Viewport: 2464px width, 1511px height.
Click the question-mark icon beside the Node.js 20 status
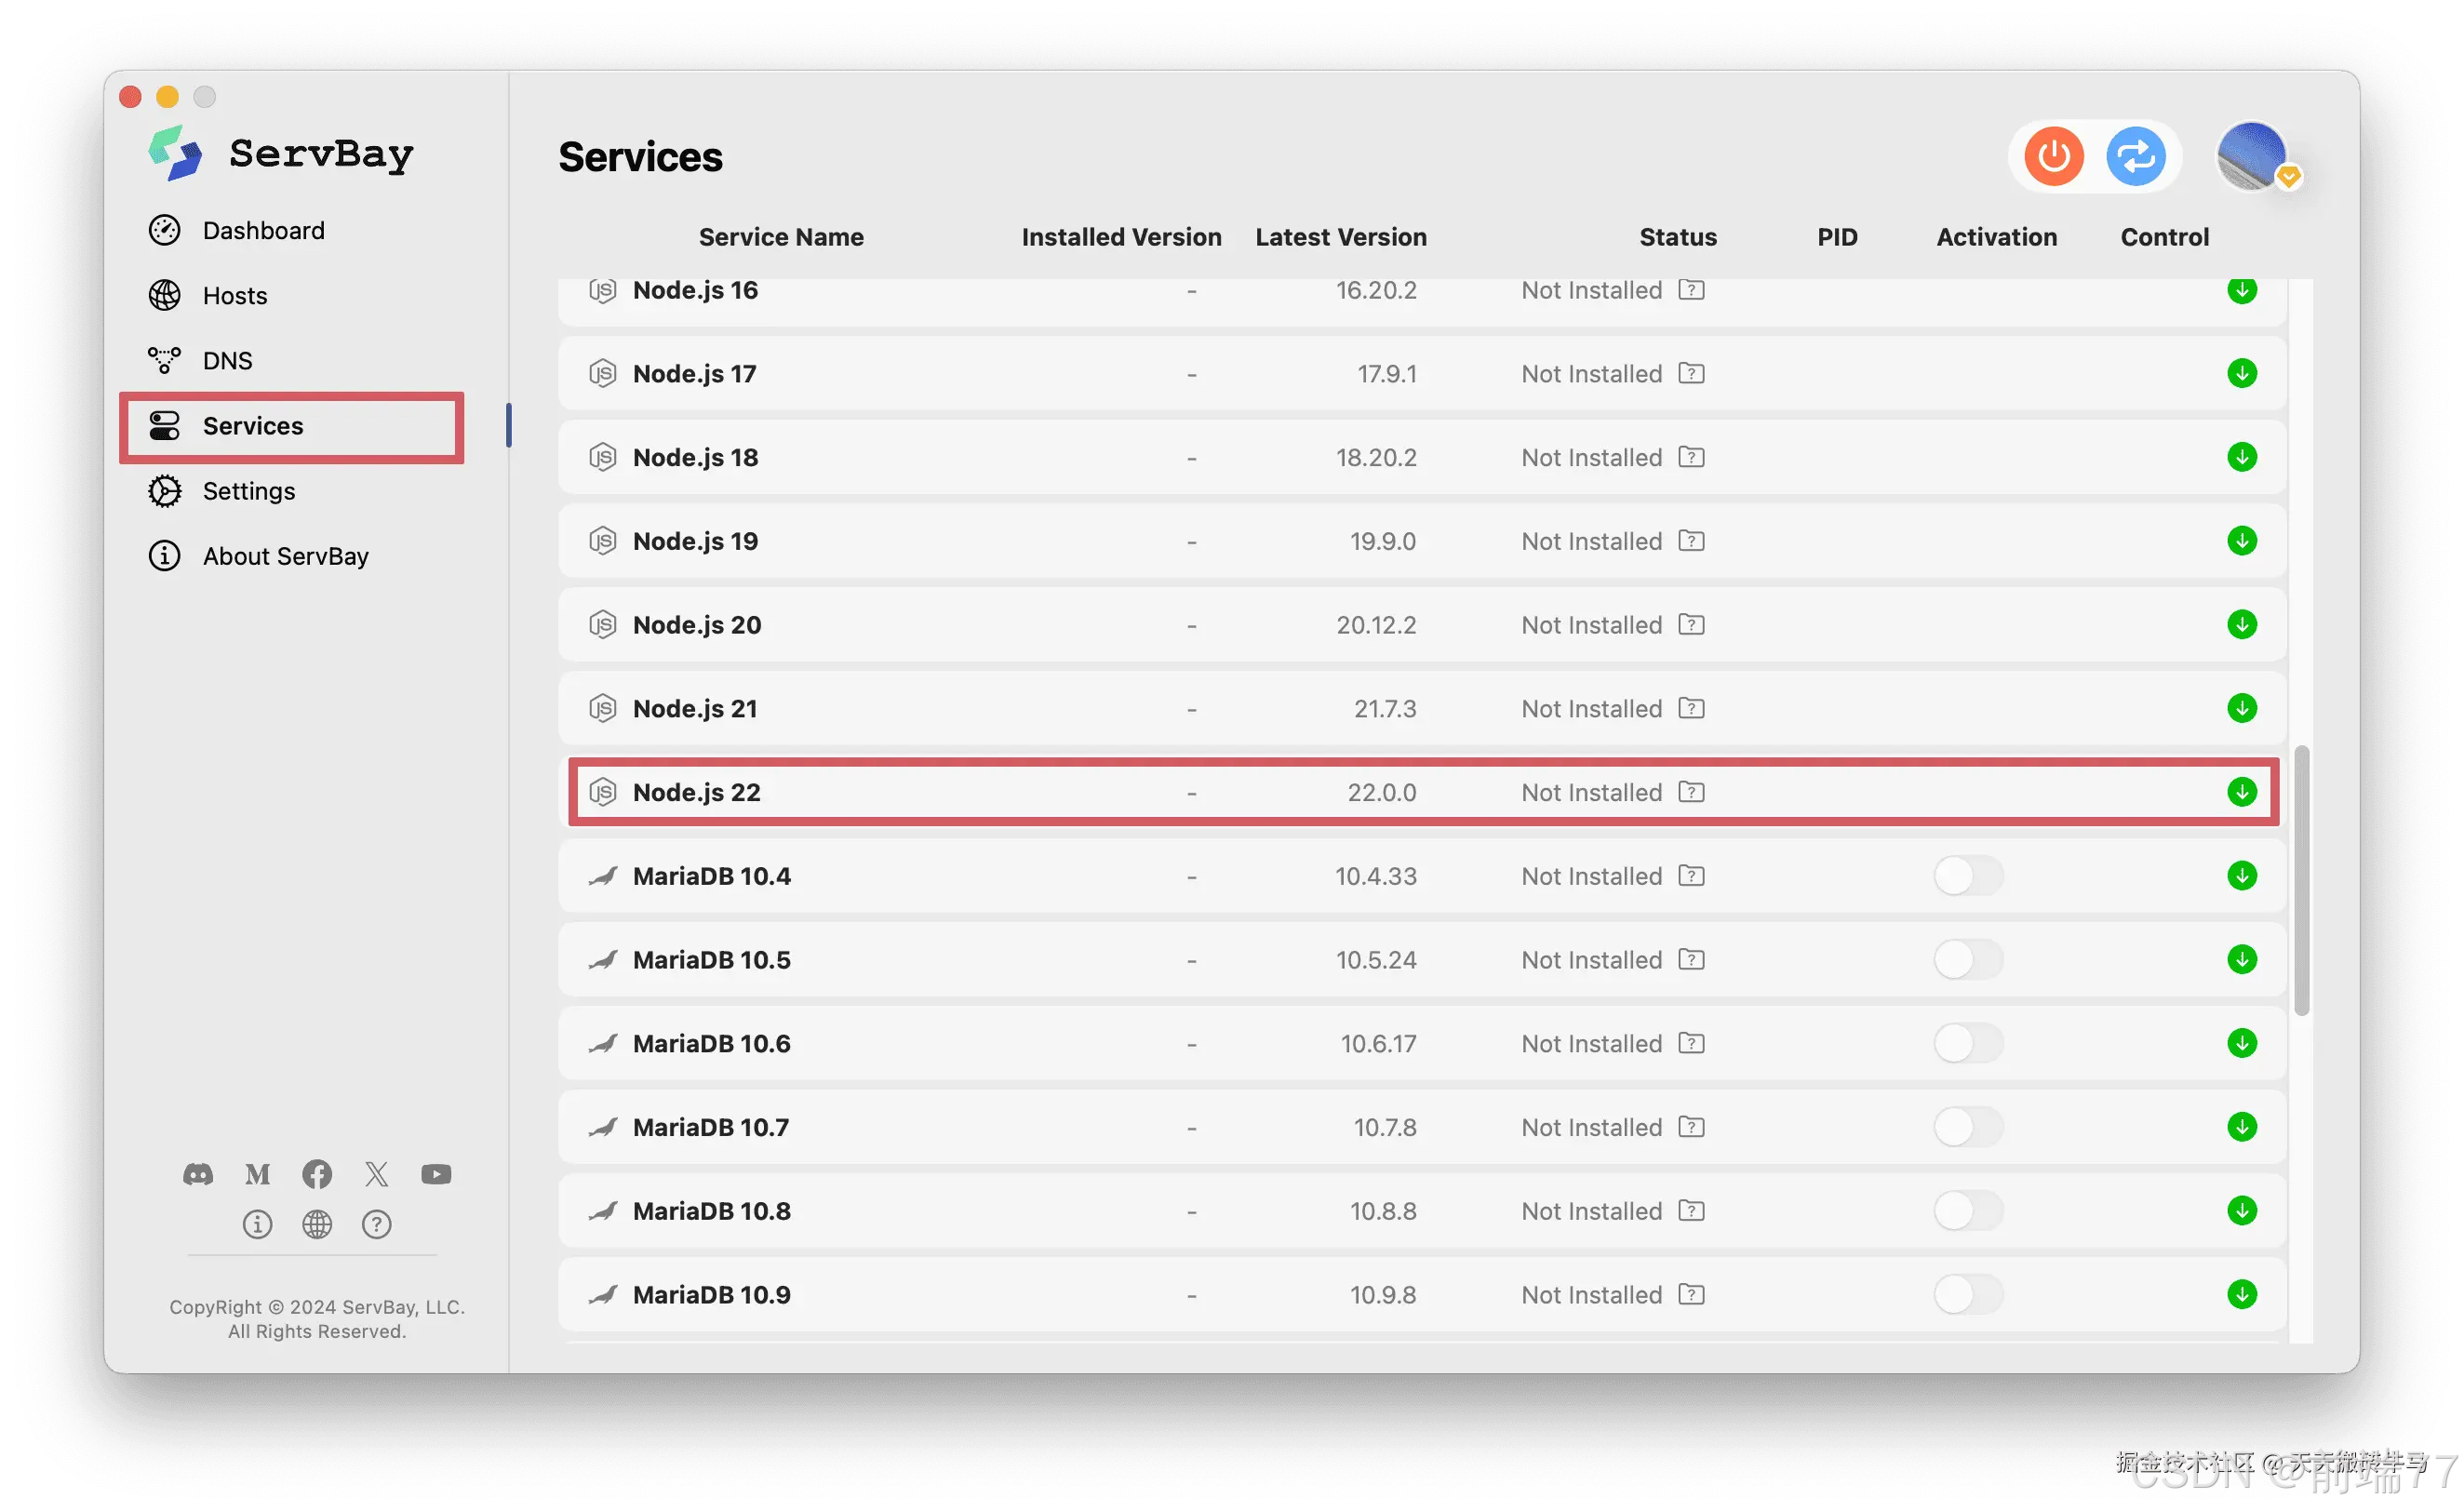click(x=1691, y=625)
